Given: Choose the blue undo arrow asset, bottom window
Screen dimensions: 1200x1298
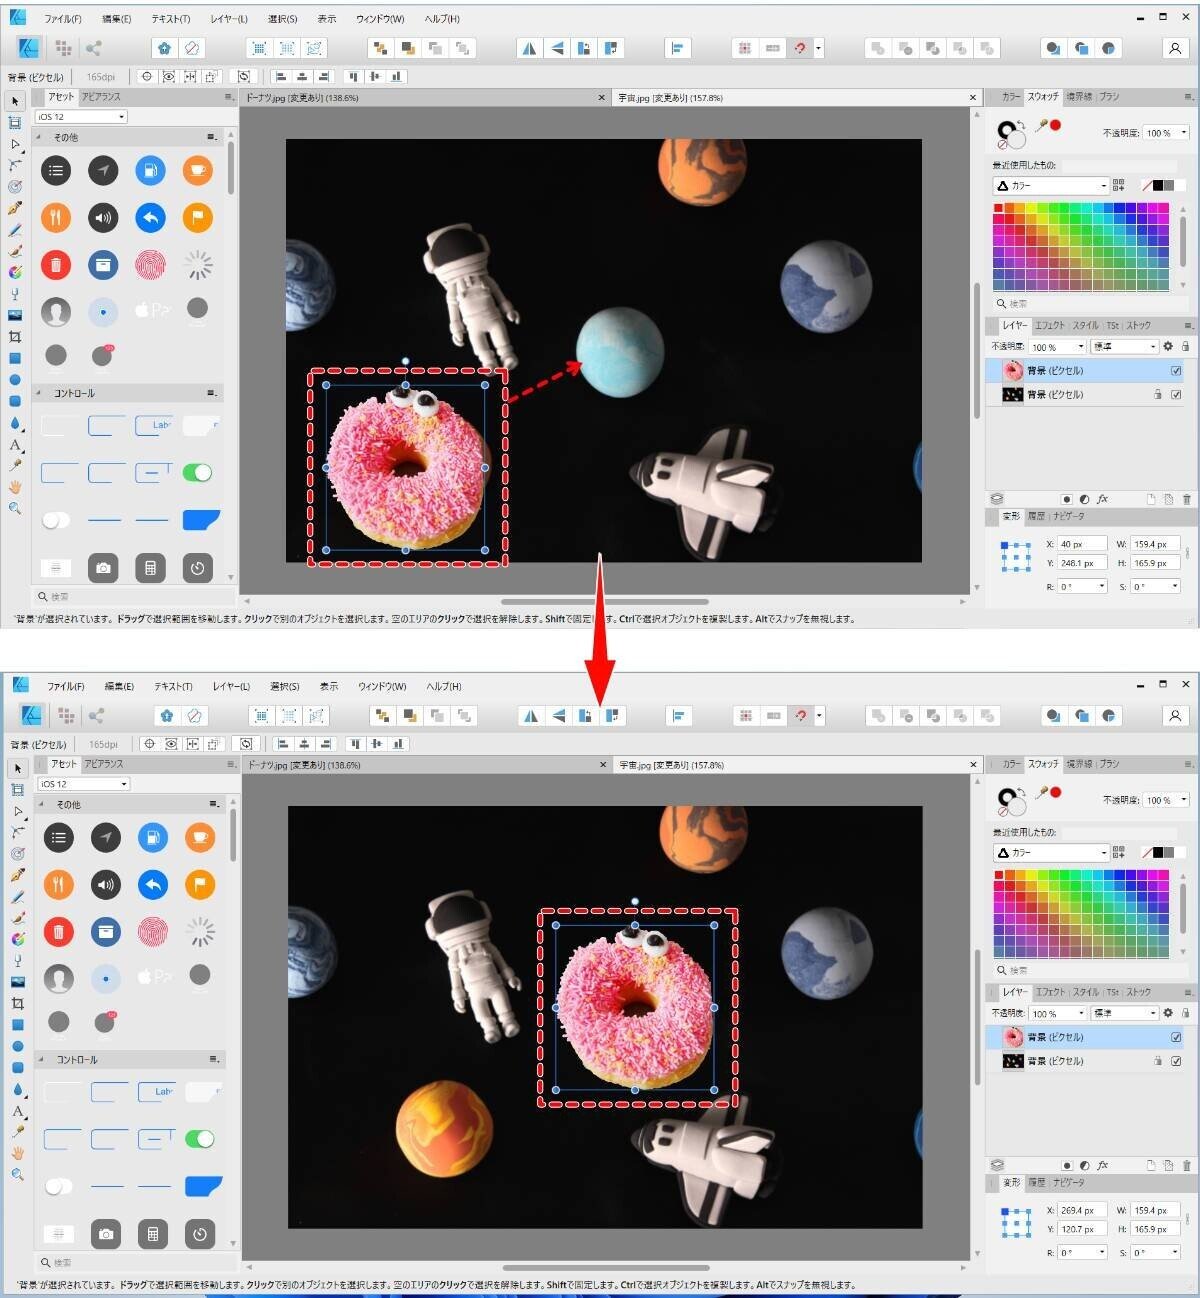Looking at the screenshot, I should [x=153, y=884].
